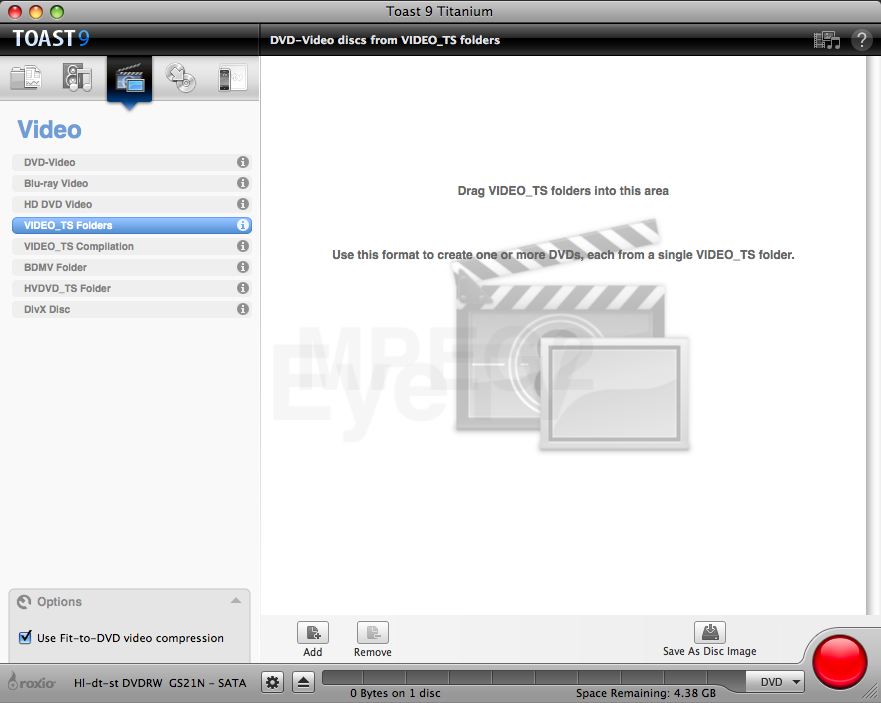Toggle Use Fit-to-DVD video compression
881x703 pixels.
click(x=25, y=637)
